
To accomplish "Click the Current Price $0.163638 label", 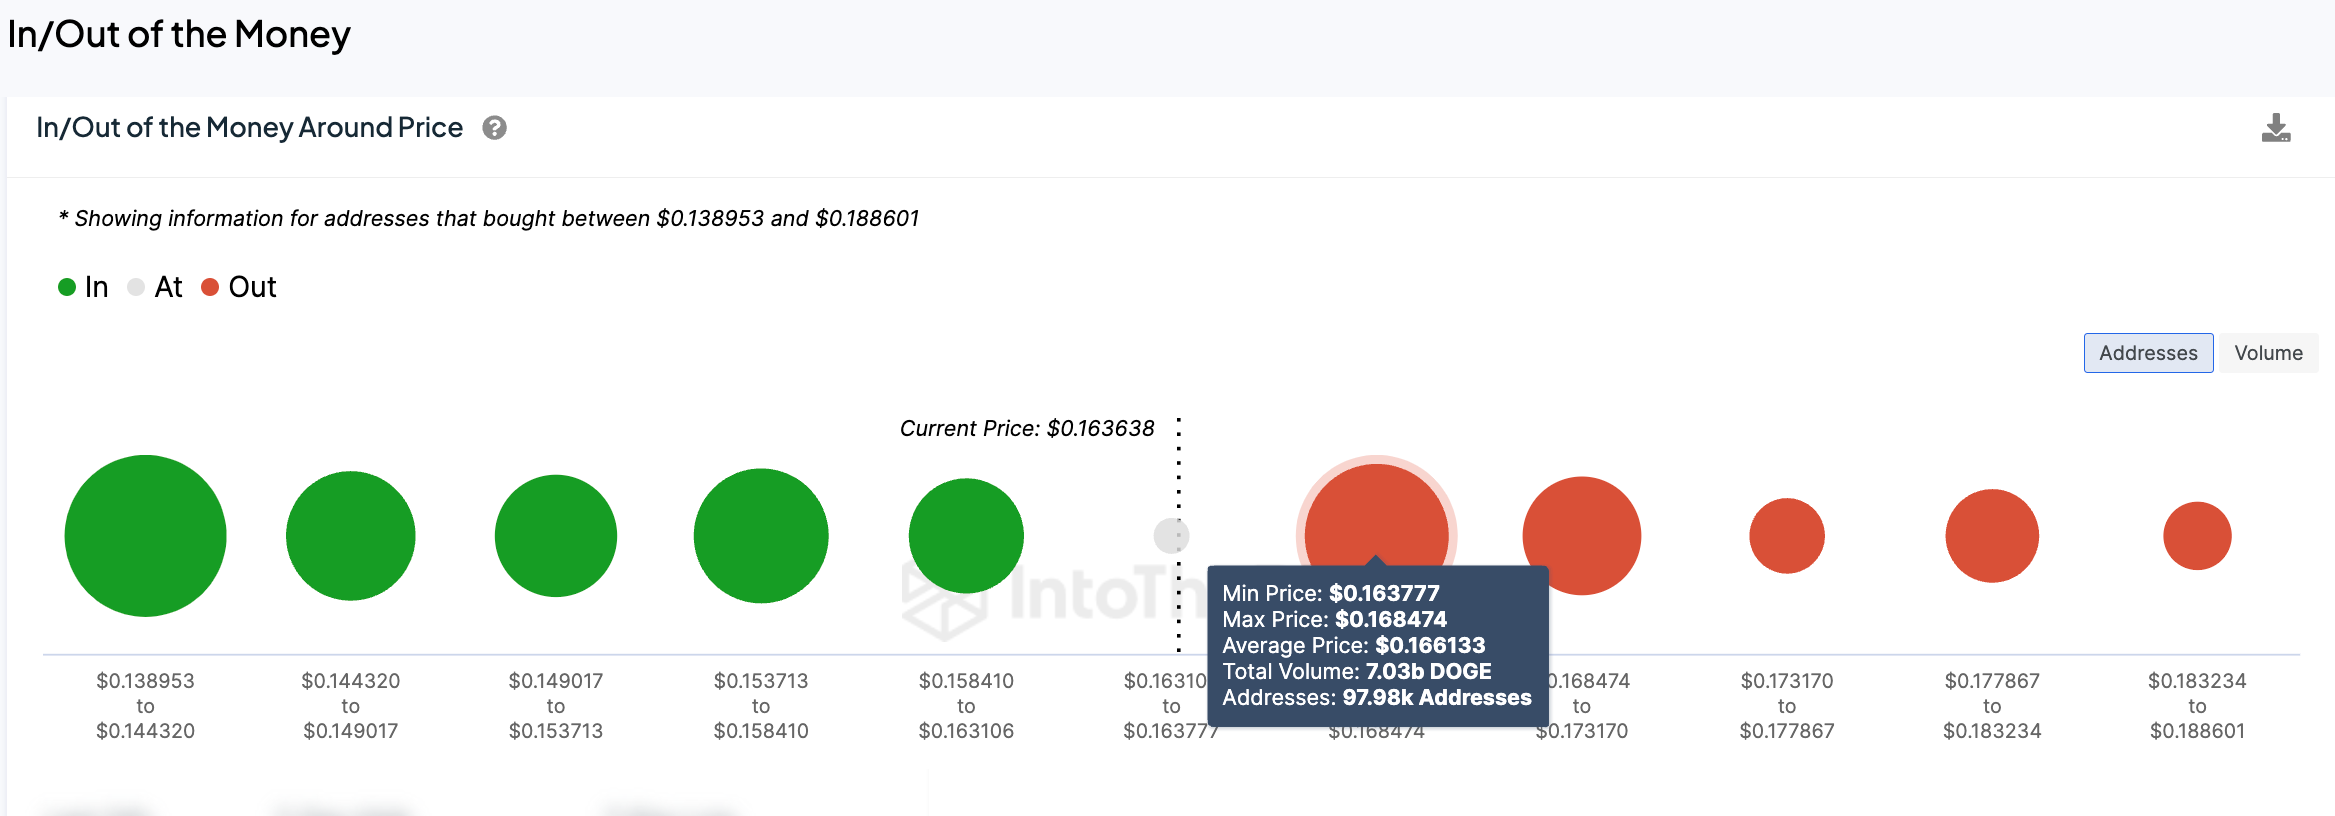I will [x=1026, y=429].
